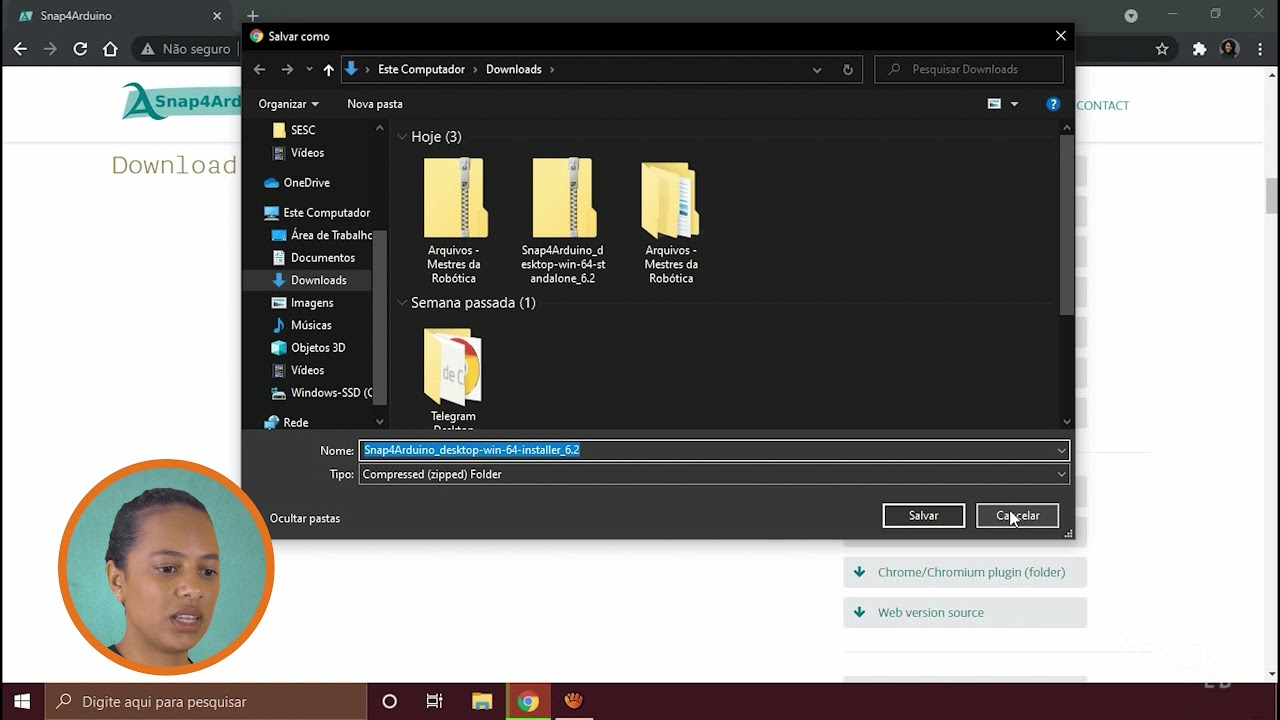Open Chrome extensions puzzle icon
1280x720 pixels.
[x=1200, y=49]
